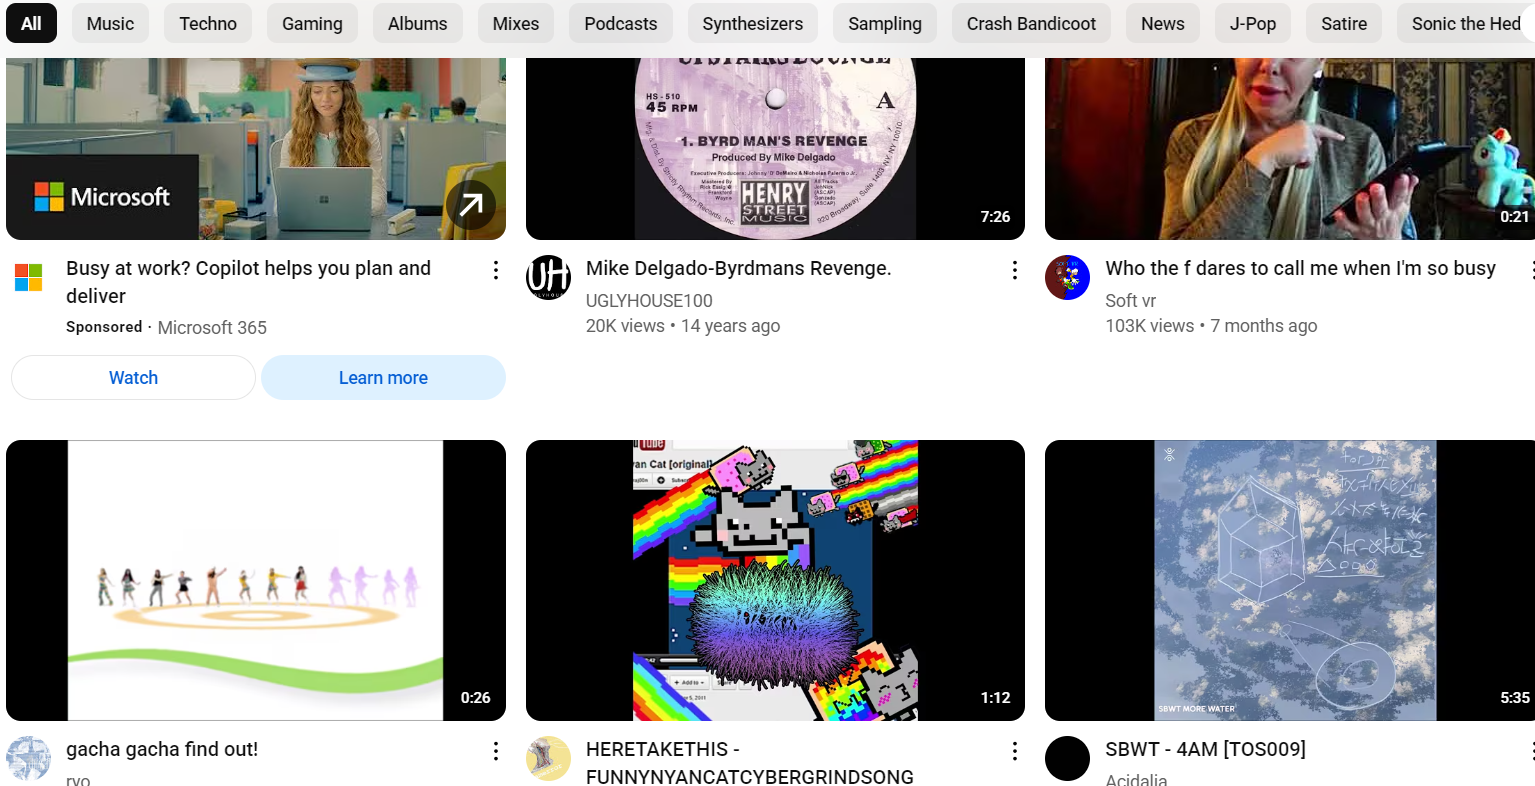Open more options for Mike Delgado-Byrdmans Revenge
Screen dimensions: 1535x786
1014,270
